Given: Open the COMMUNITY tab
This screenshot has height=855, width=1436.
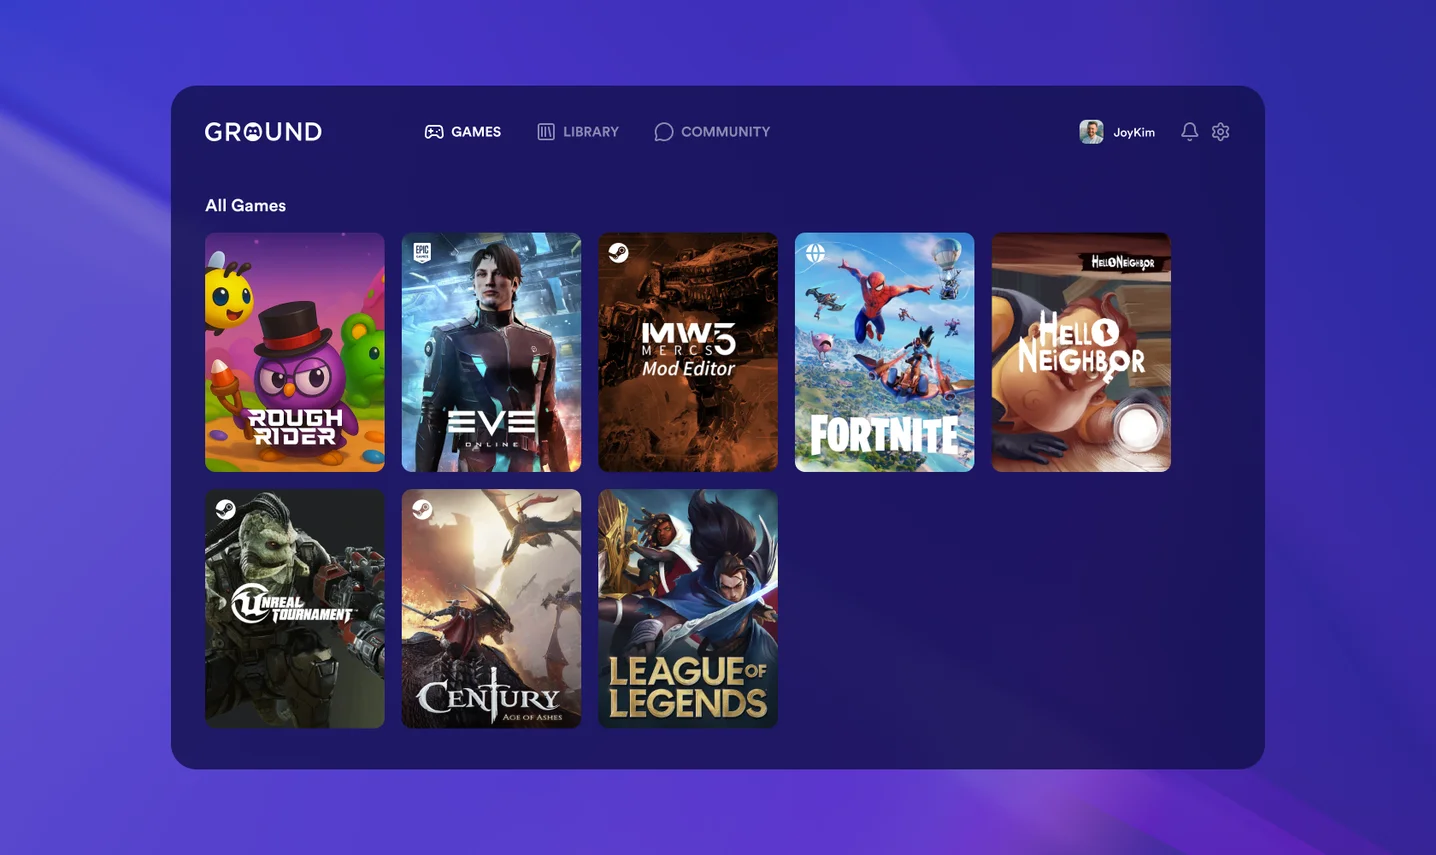Looking at the screenshot, I should tap(712, 132).
